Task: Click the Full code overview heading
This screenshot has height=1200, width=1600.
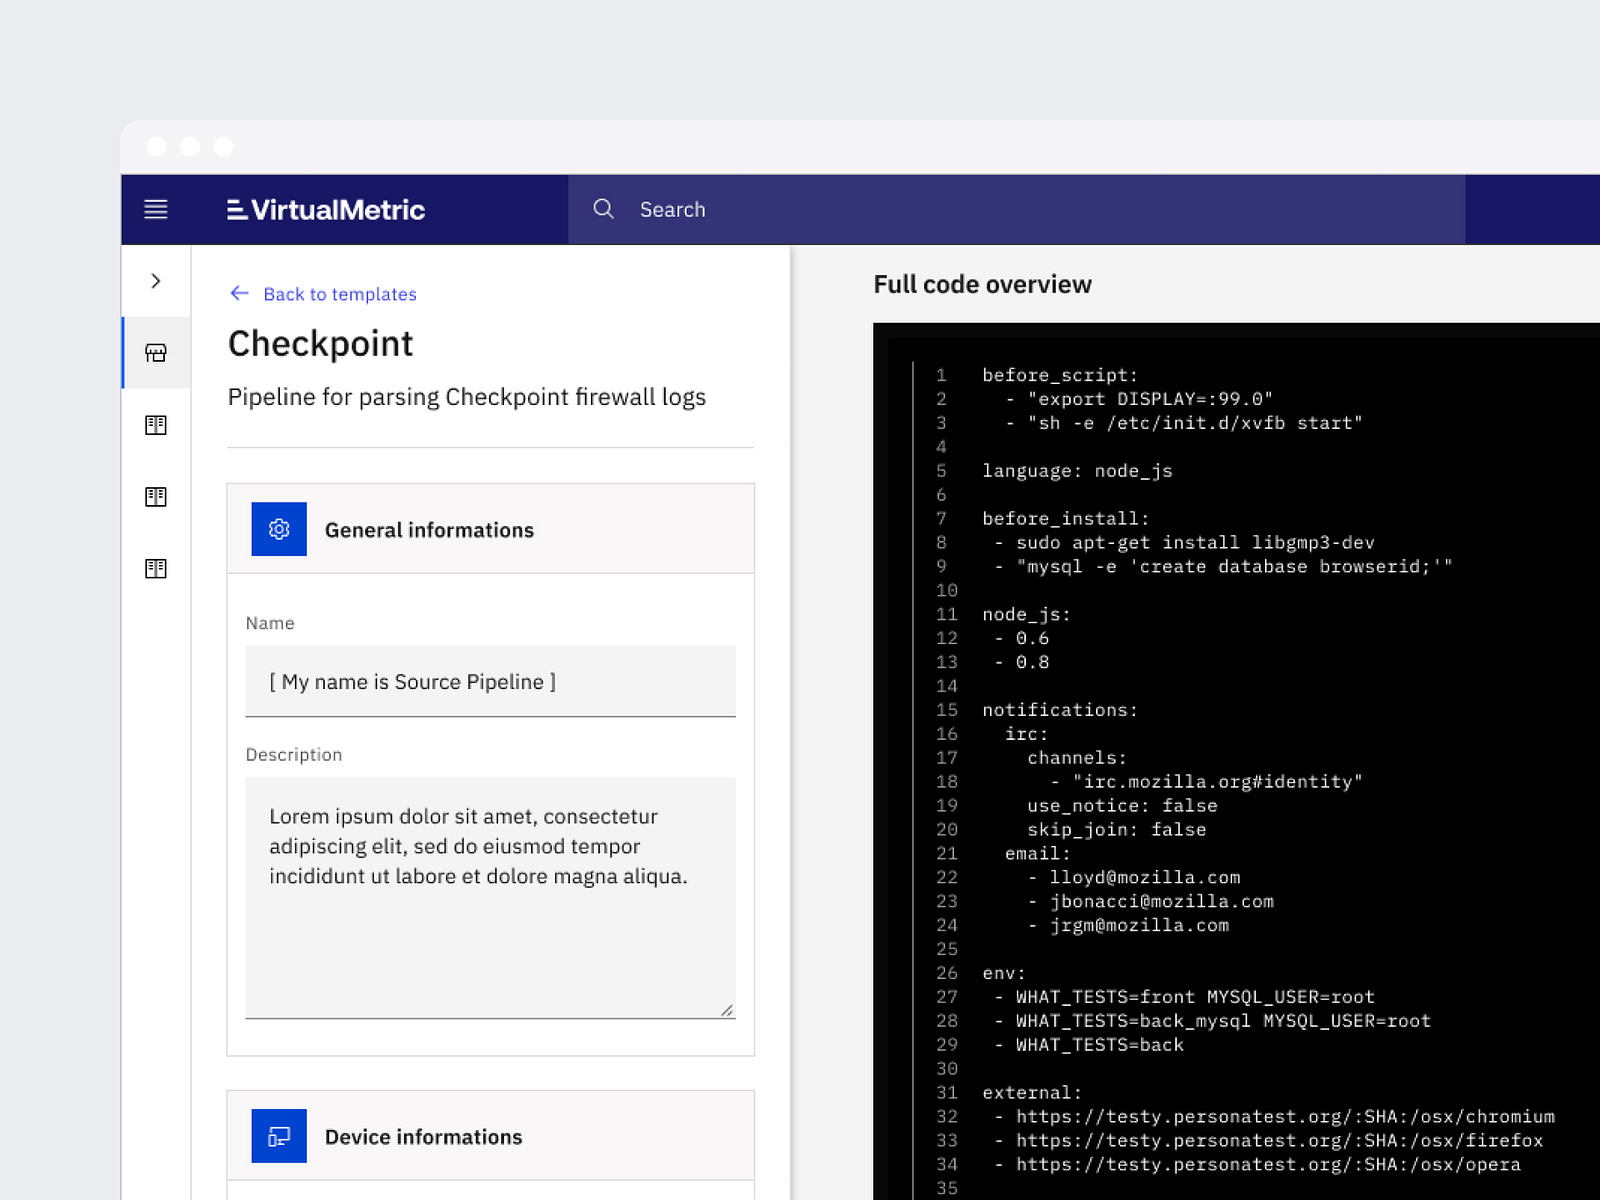Action: coord(982,284)
